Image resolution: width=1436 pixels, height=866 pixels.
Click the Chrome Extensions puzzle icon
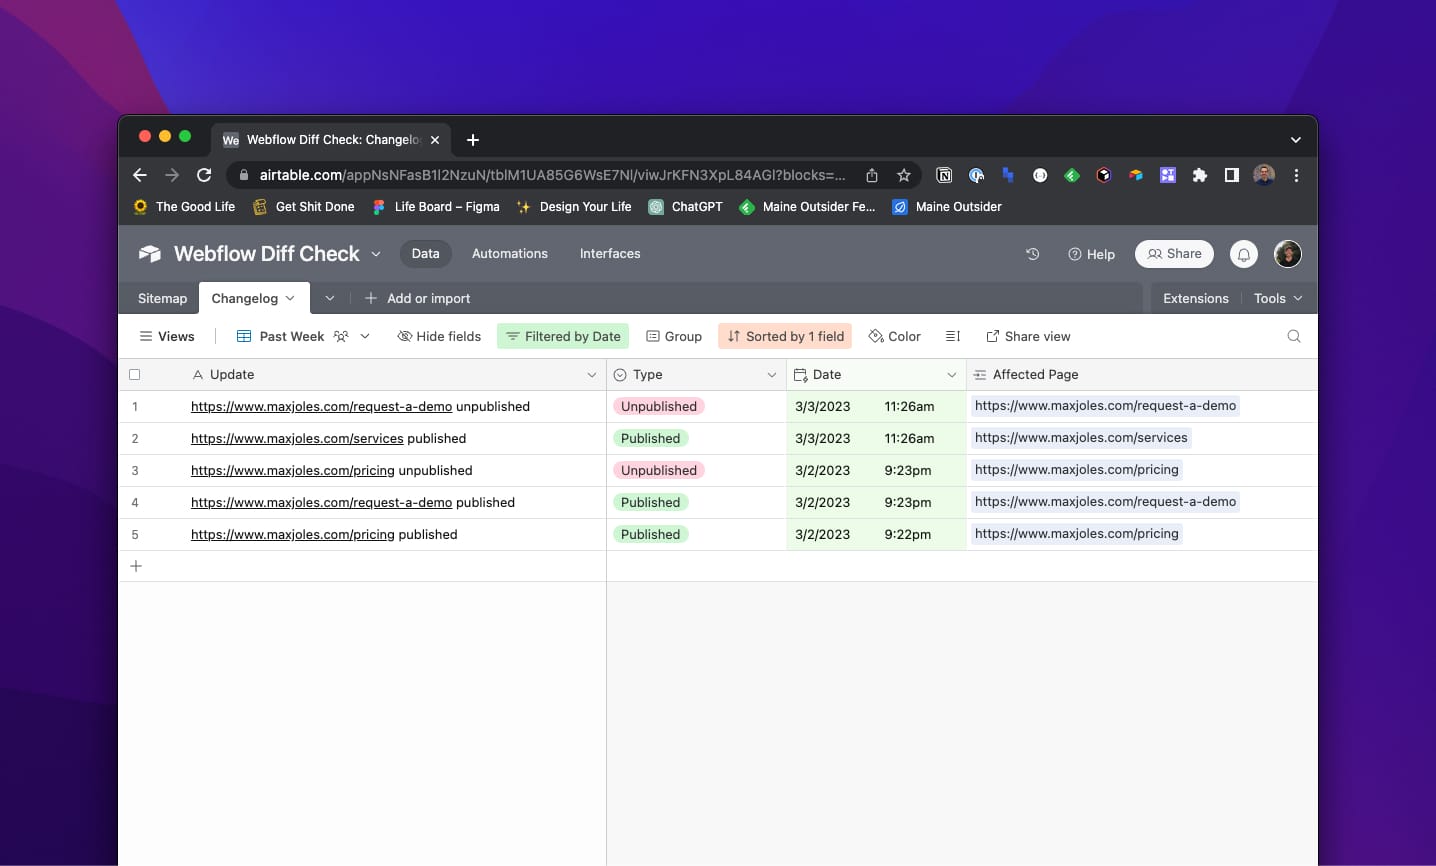(1199, 174)
